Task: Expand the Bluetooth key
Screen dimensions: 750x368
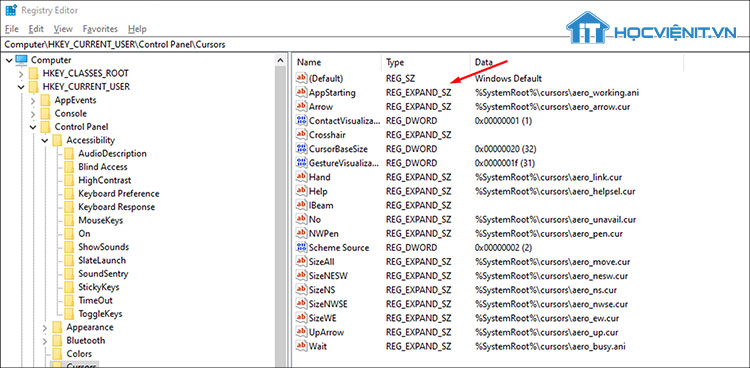Action: pyautogui.click(x=44, y=341)
